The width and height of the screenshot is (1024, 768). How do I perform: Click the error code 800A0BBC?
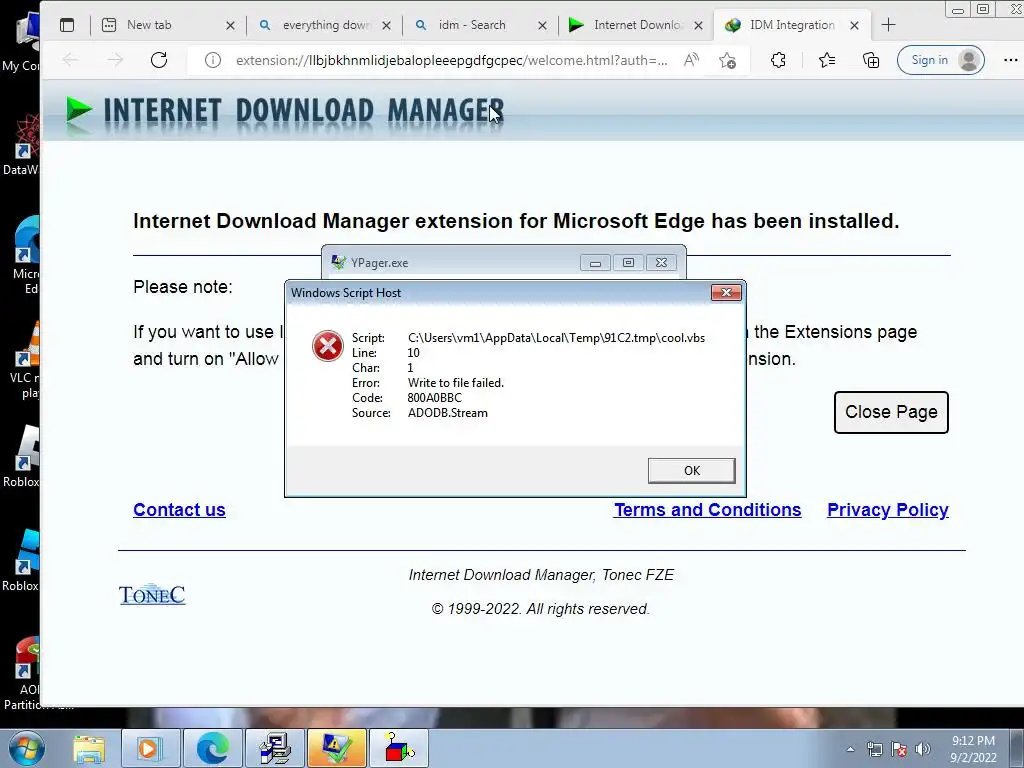pyautogui.click(x=434, y=398)
